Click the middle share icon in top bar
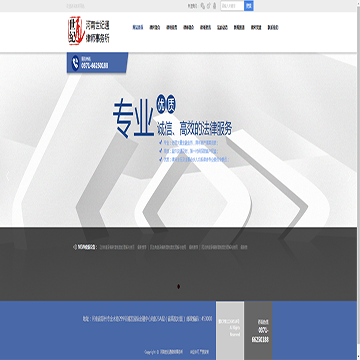Viewport: 360px width, 360px height. 208,6
